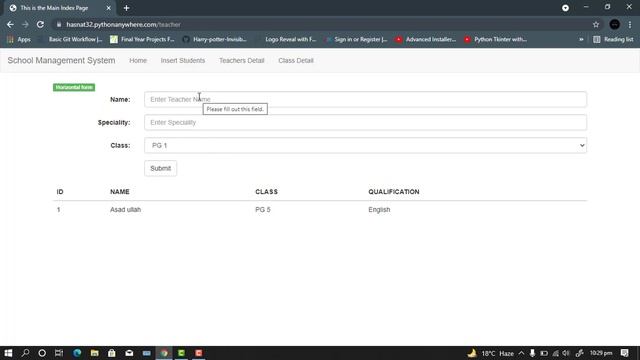Open the Harry-potter-Invisib bookmark

click(215, 40)
